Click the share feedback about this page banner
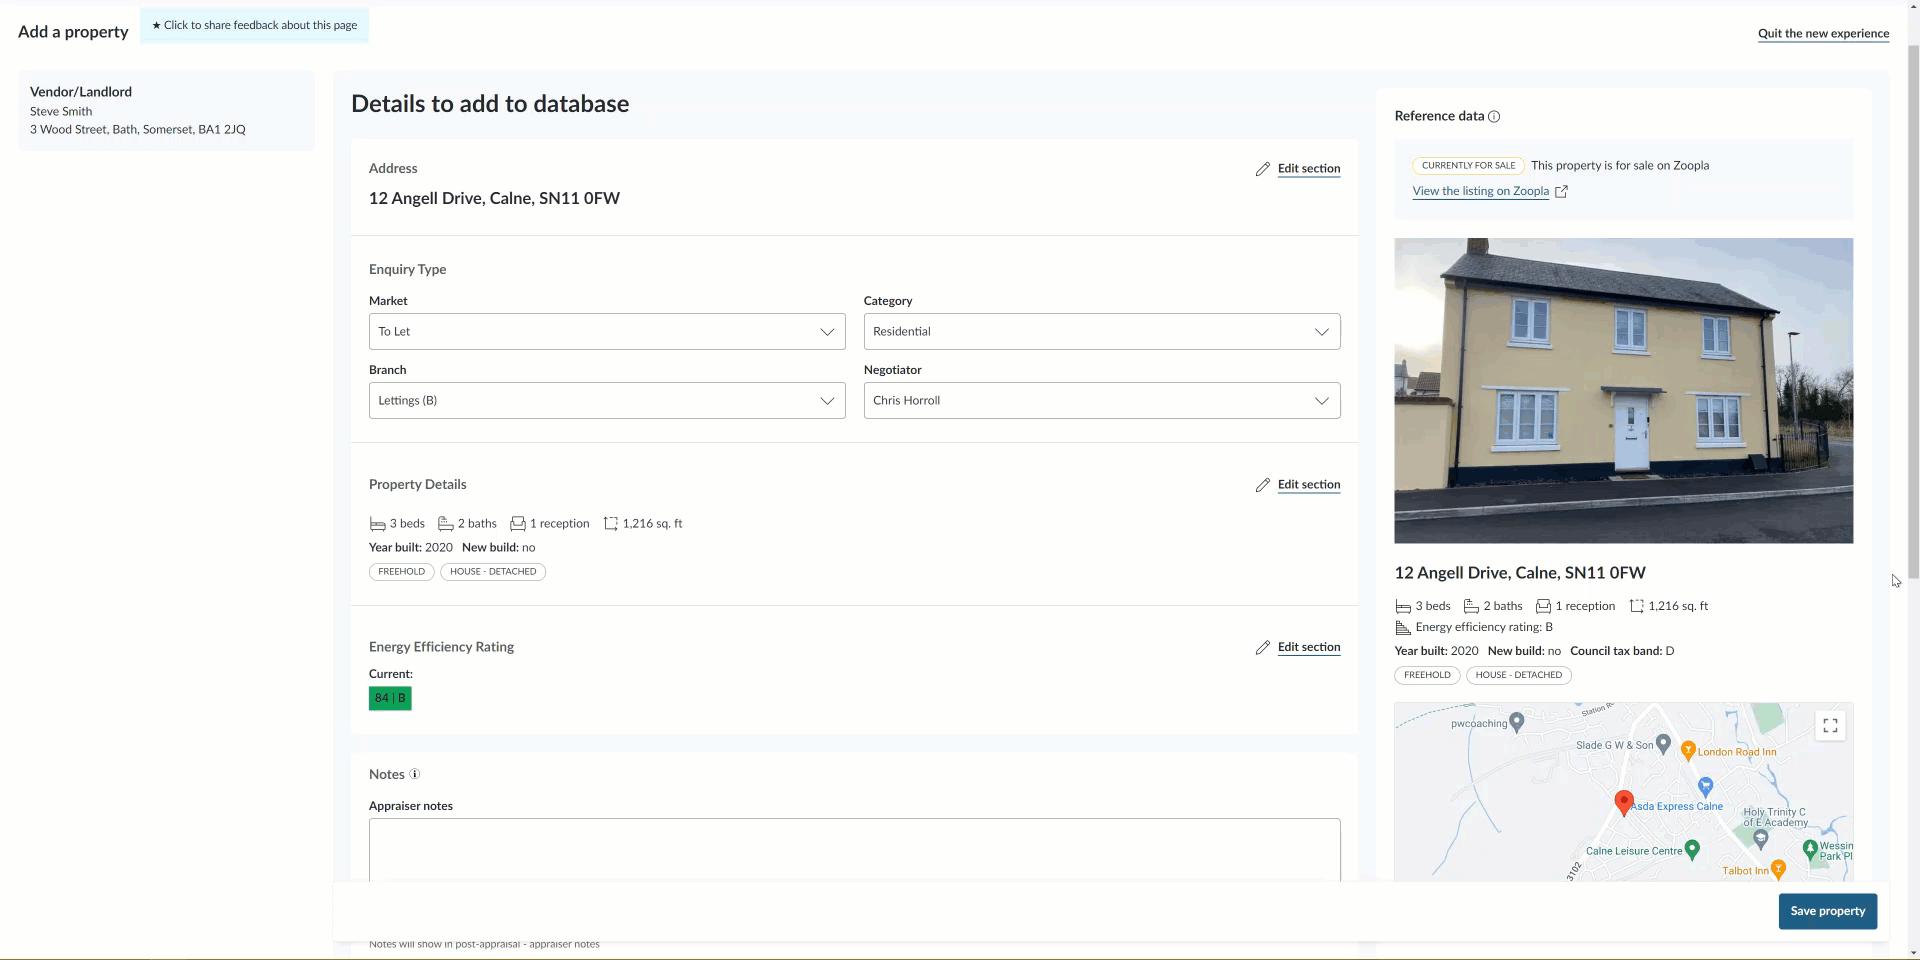1920x960 pixels. tap(254, 26)
